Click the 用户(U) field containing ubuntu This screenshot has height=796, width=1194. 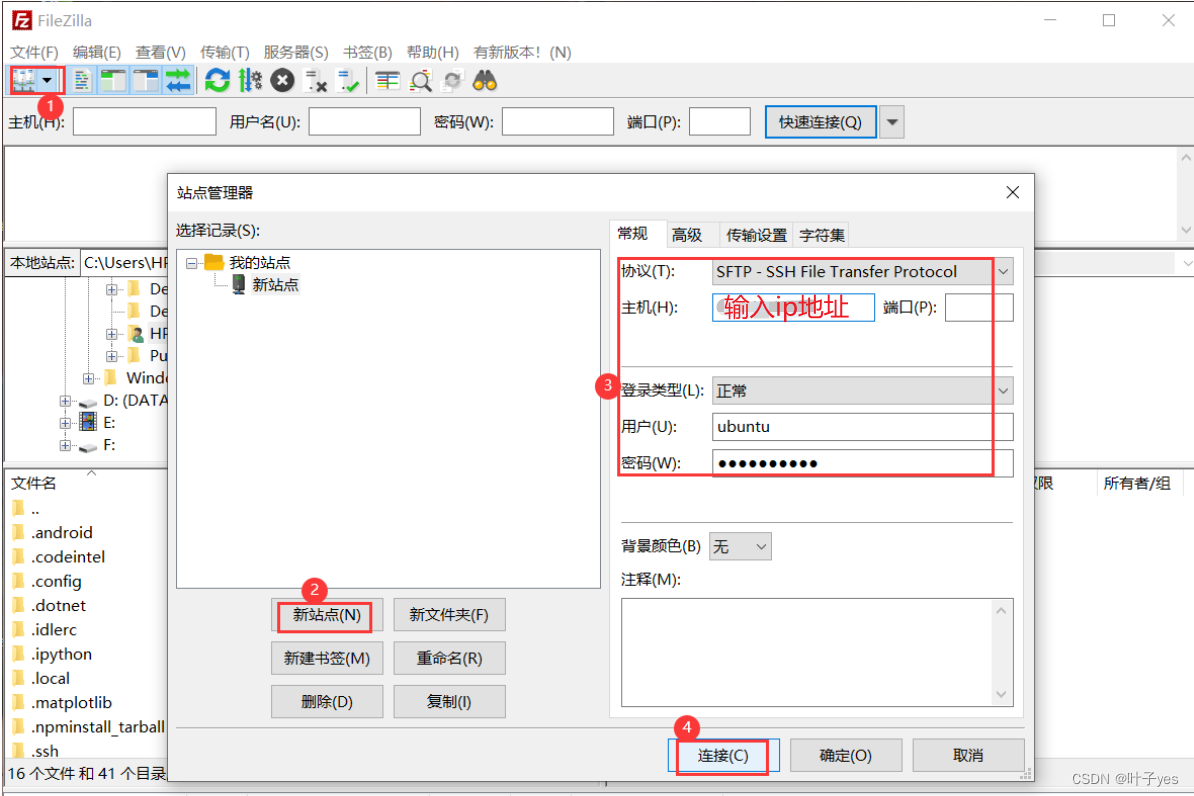tap(863, 427)
